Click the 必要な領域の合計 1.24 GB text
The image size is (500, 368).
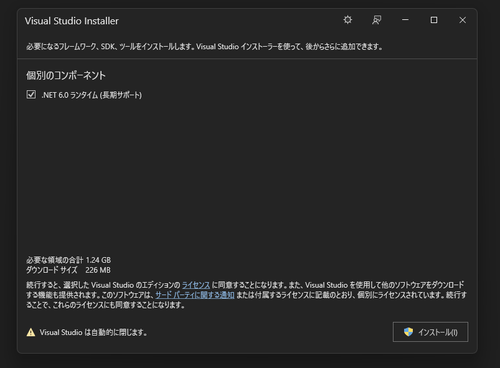(x=68, y=260)
